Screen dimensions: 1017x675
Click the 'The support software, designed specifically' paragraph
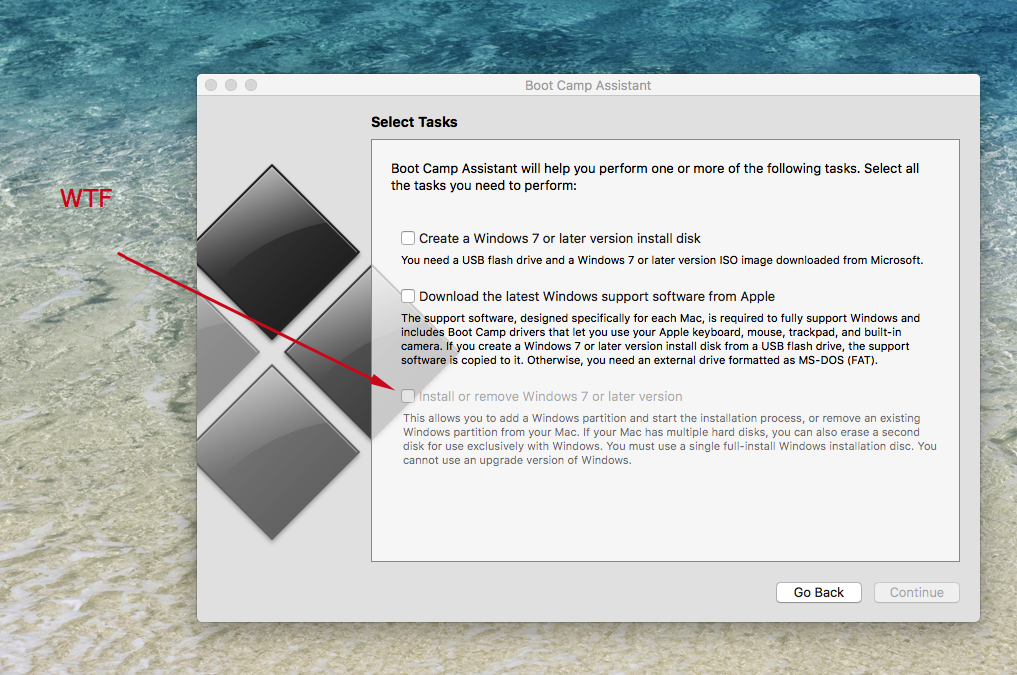660,339
